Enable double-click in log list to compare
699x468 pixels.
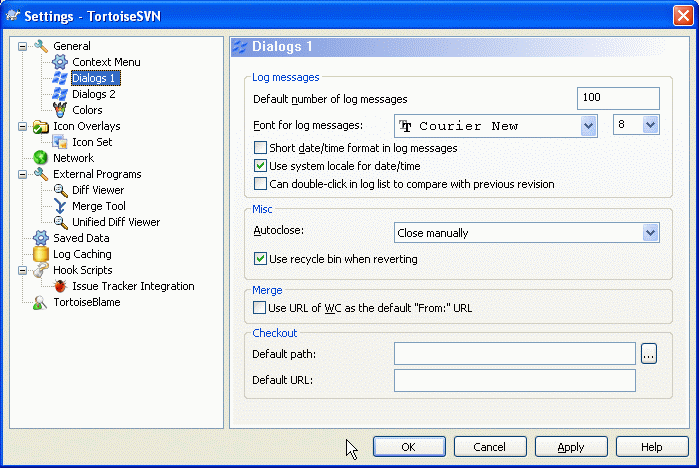260,184
